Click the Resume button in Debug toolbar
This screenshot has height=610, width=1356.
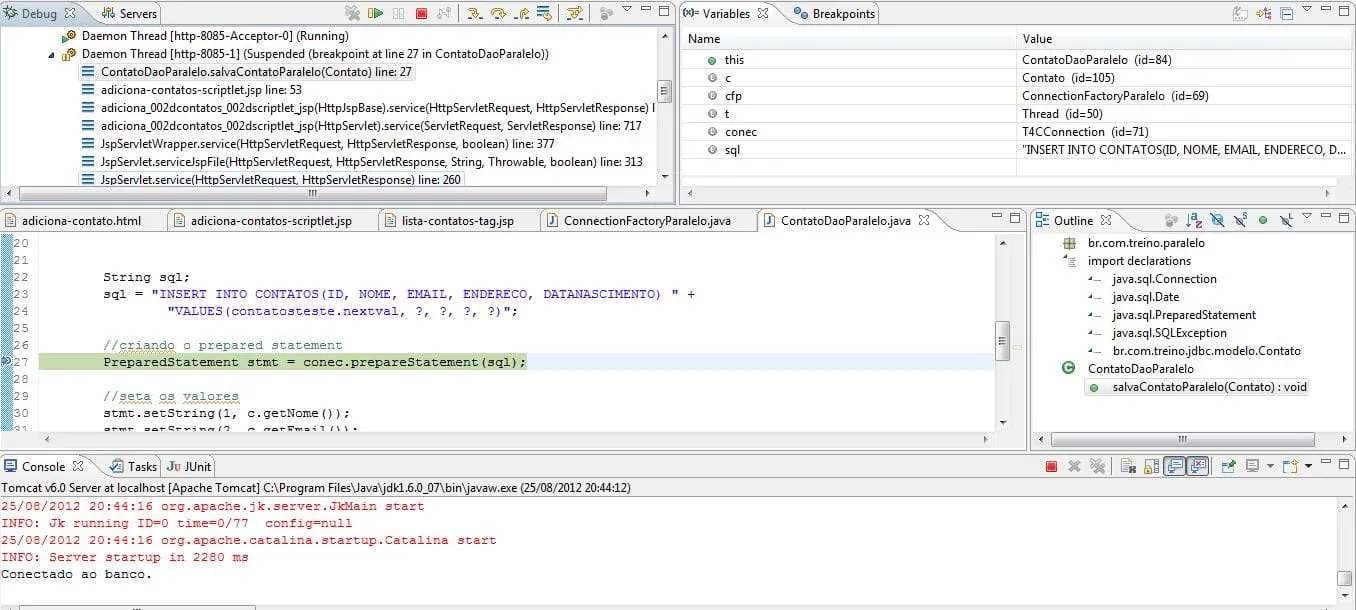(376, 14)
